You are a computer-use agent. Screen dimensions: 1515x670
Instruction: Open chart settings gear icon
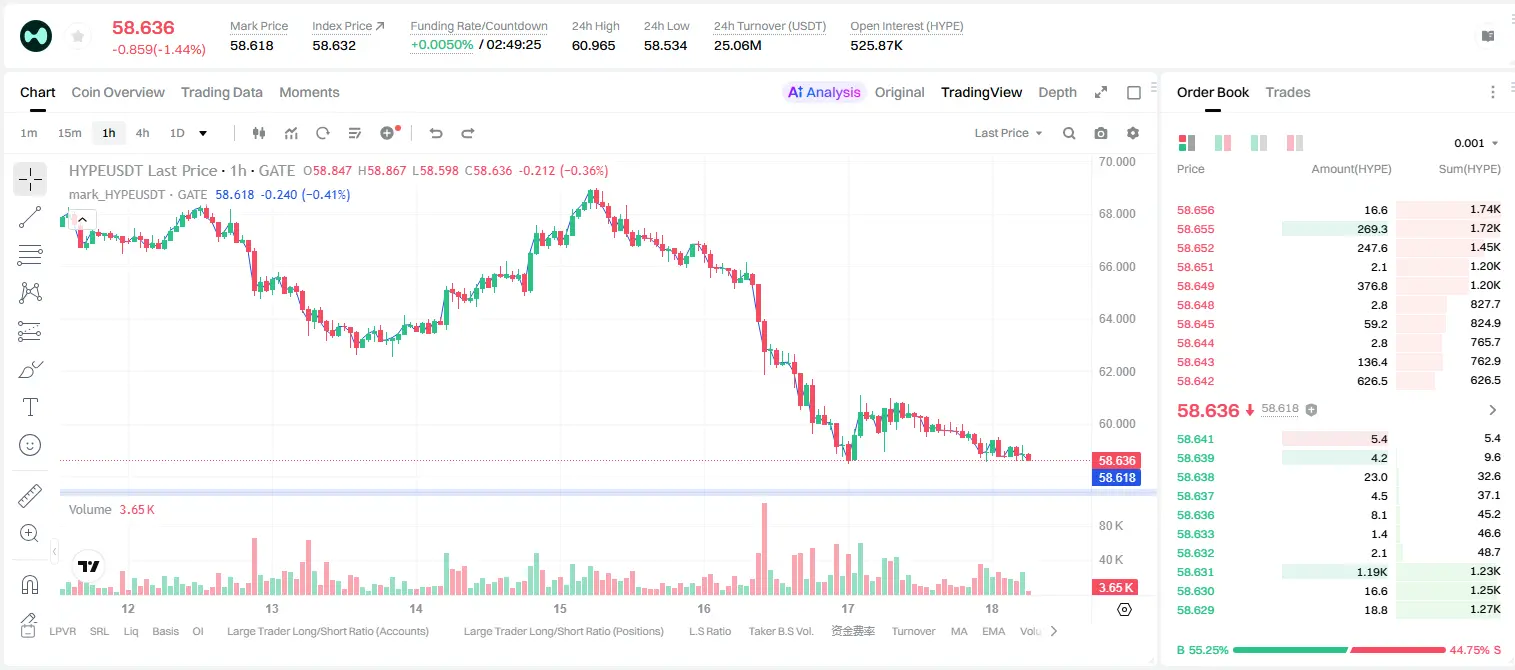pos(1133,133)
